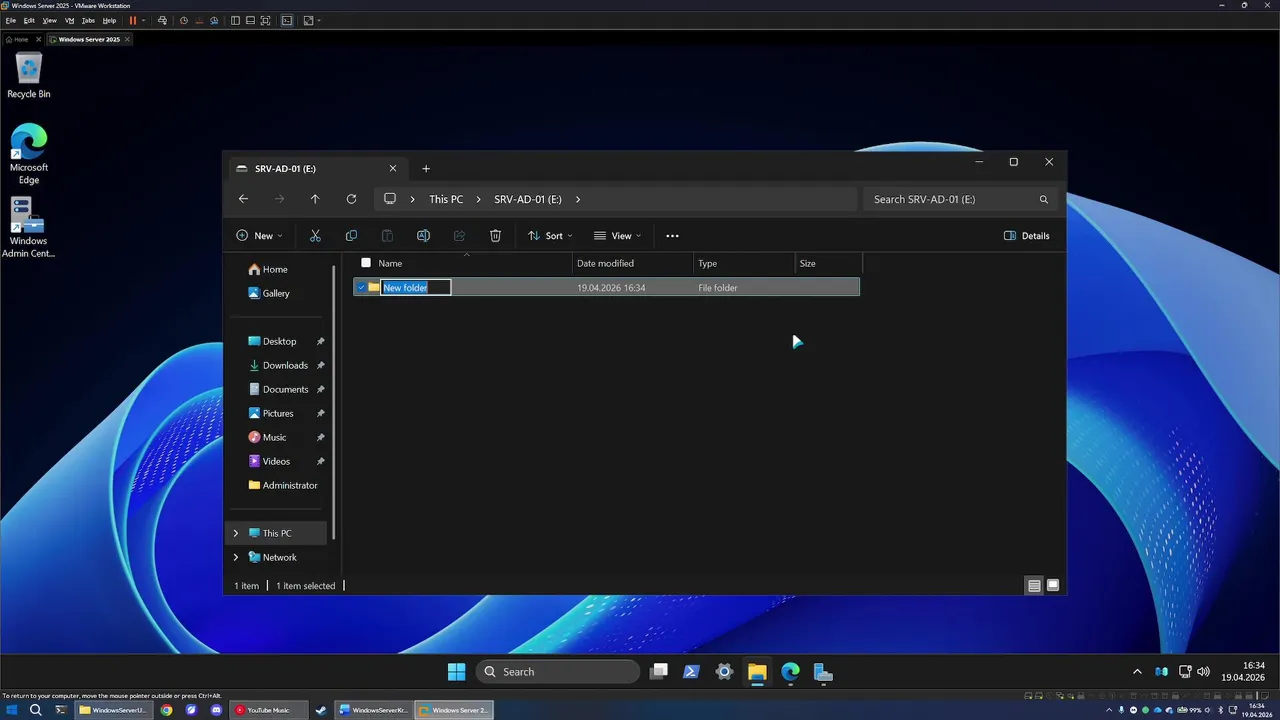Expand the This PC tree node
The height and width of the screenshot is (720, 1280).
pyautogui.click(x=236, y=534)
